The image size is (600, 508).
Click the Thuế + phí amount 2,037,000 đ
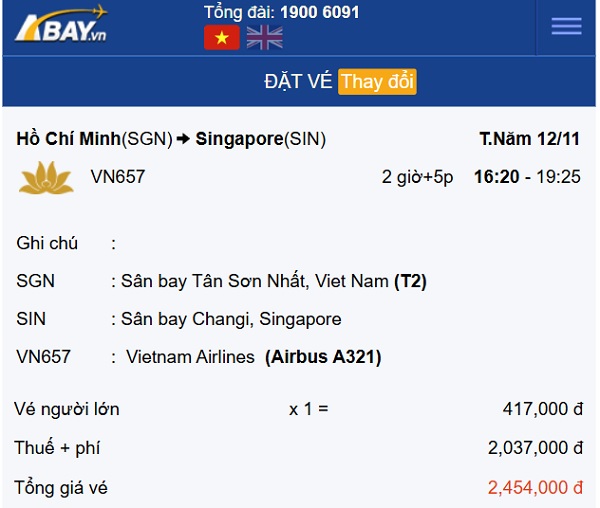pos(535,448)
